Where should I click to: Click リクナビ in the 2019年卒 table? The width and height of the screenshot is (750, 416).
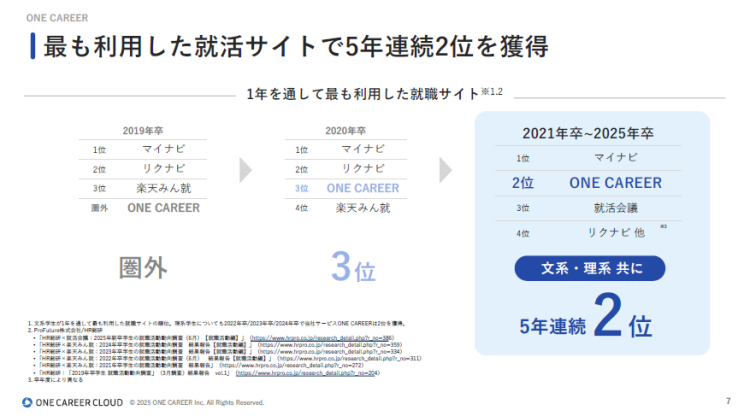point(164,169)
